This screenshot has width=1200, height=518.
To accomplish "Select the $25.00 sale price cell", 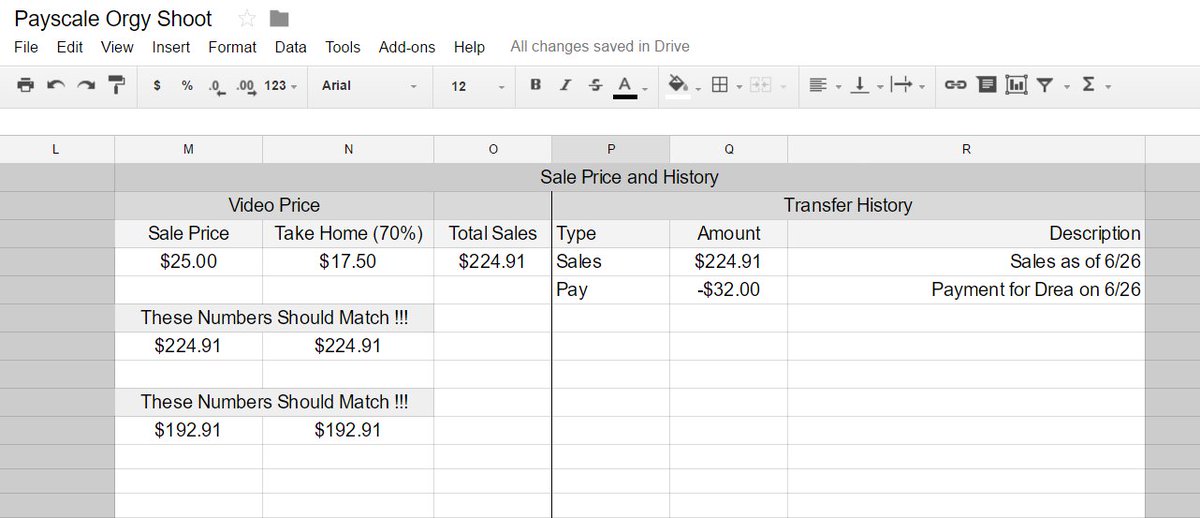I will point(188,261).
